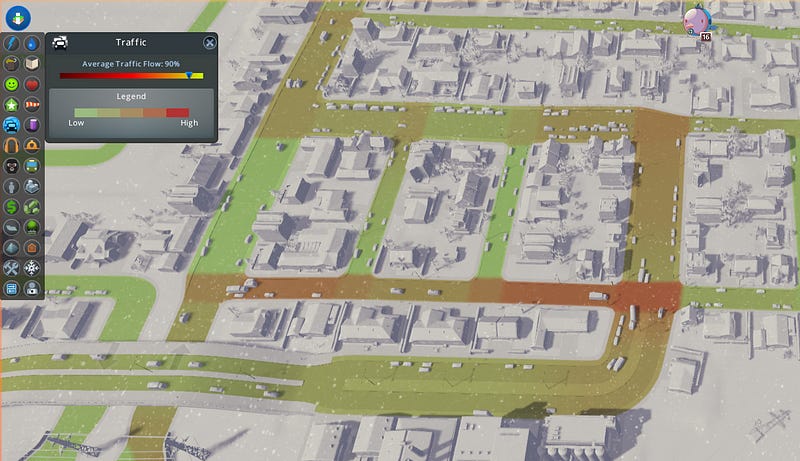Click the Traffic panel car header icon
800x461 pixels.
pyautogui.click(x=60, y=43)
